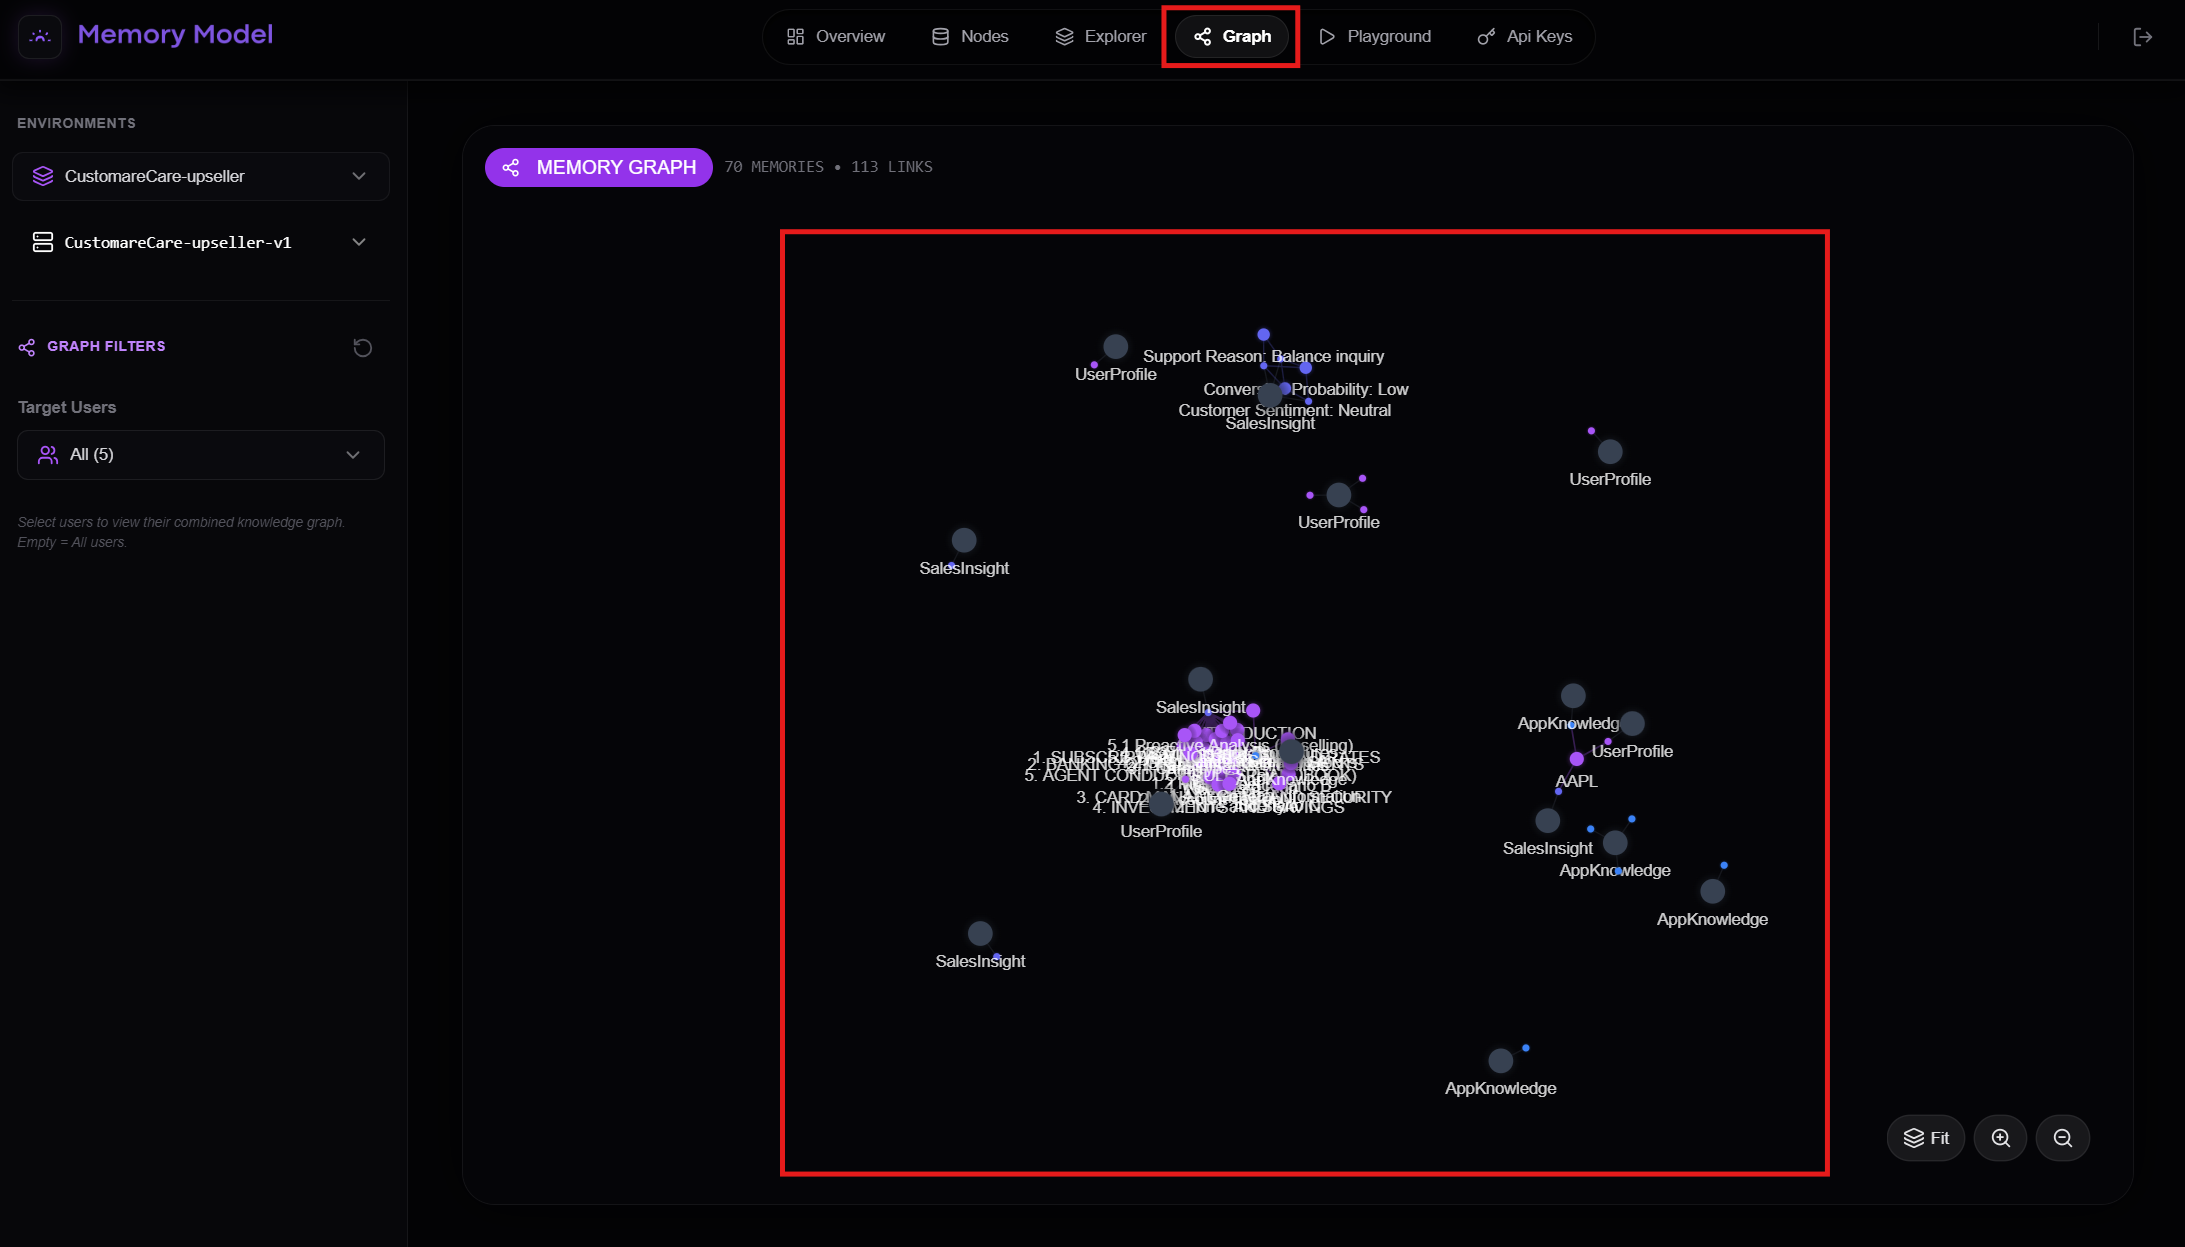Click the AAPL purple node
Screen dimensions: 2185x1247
click(x=1576, y=759)
